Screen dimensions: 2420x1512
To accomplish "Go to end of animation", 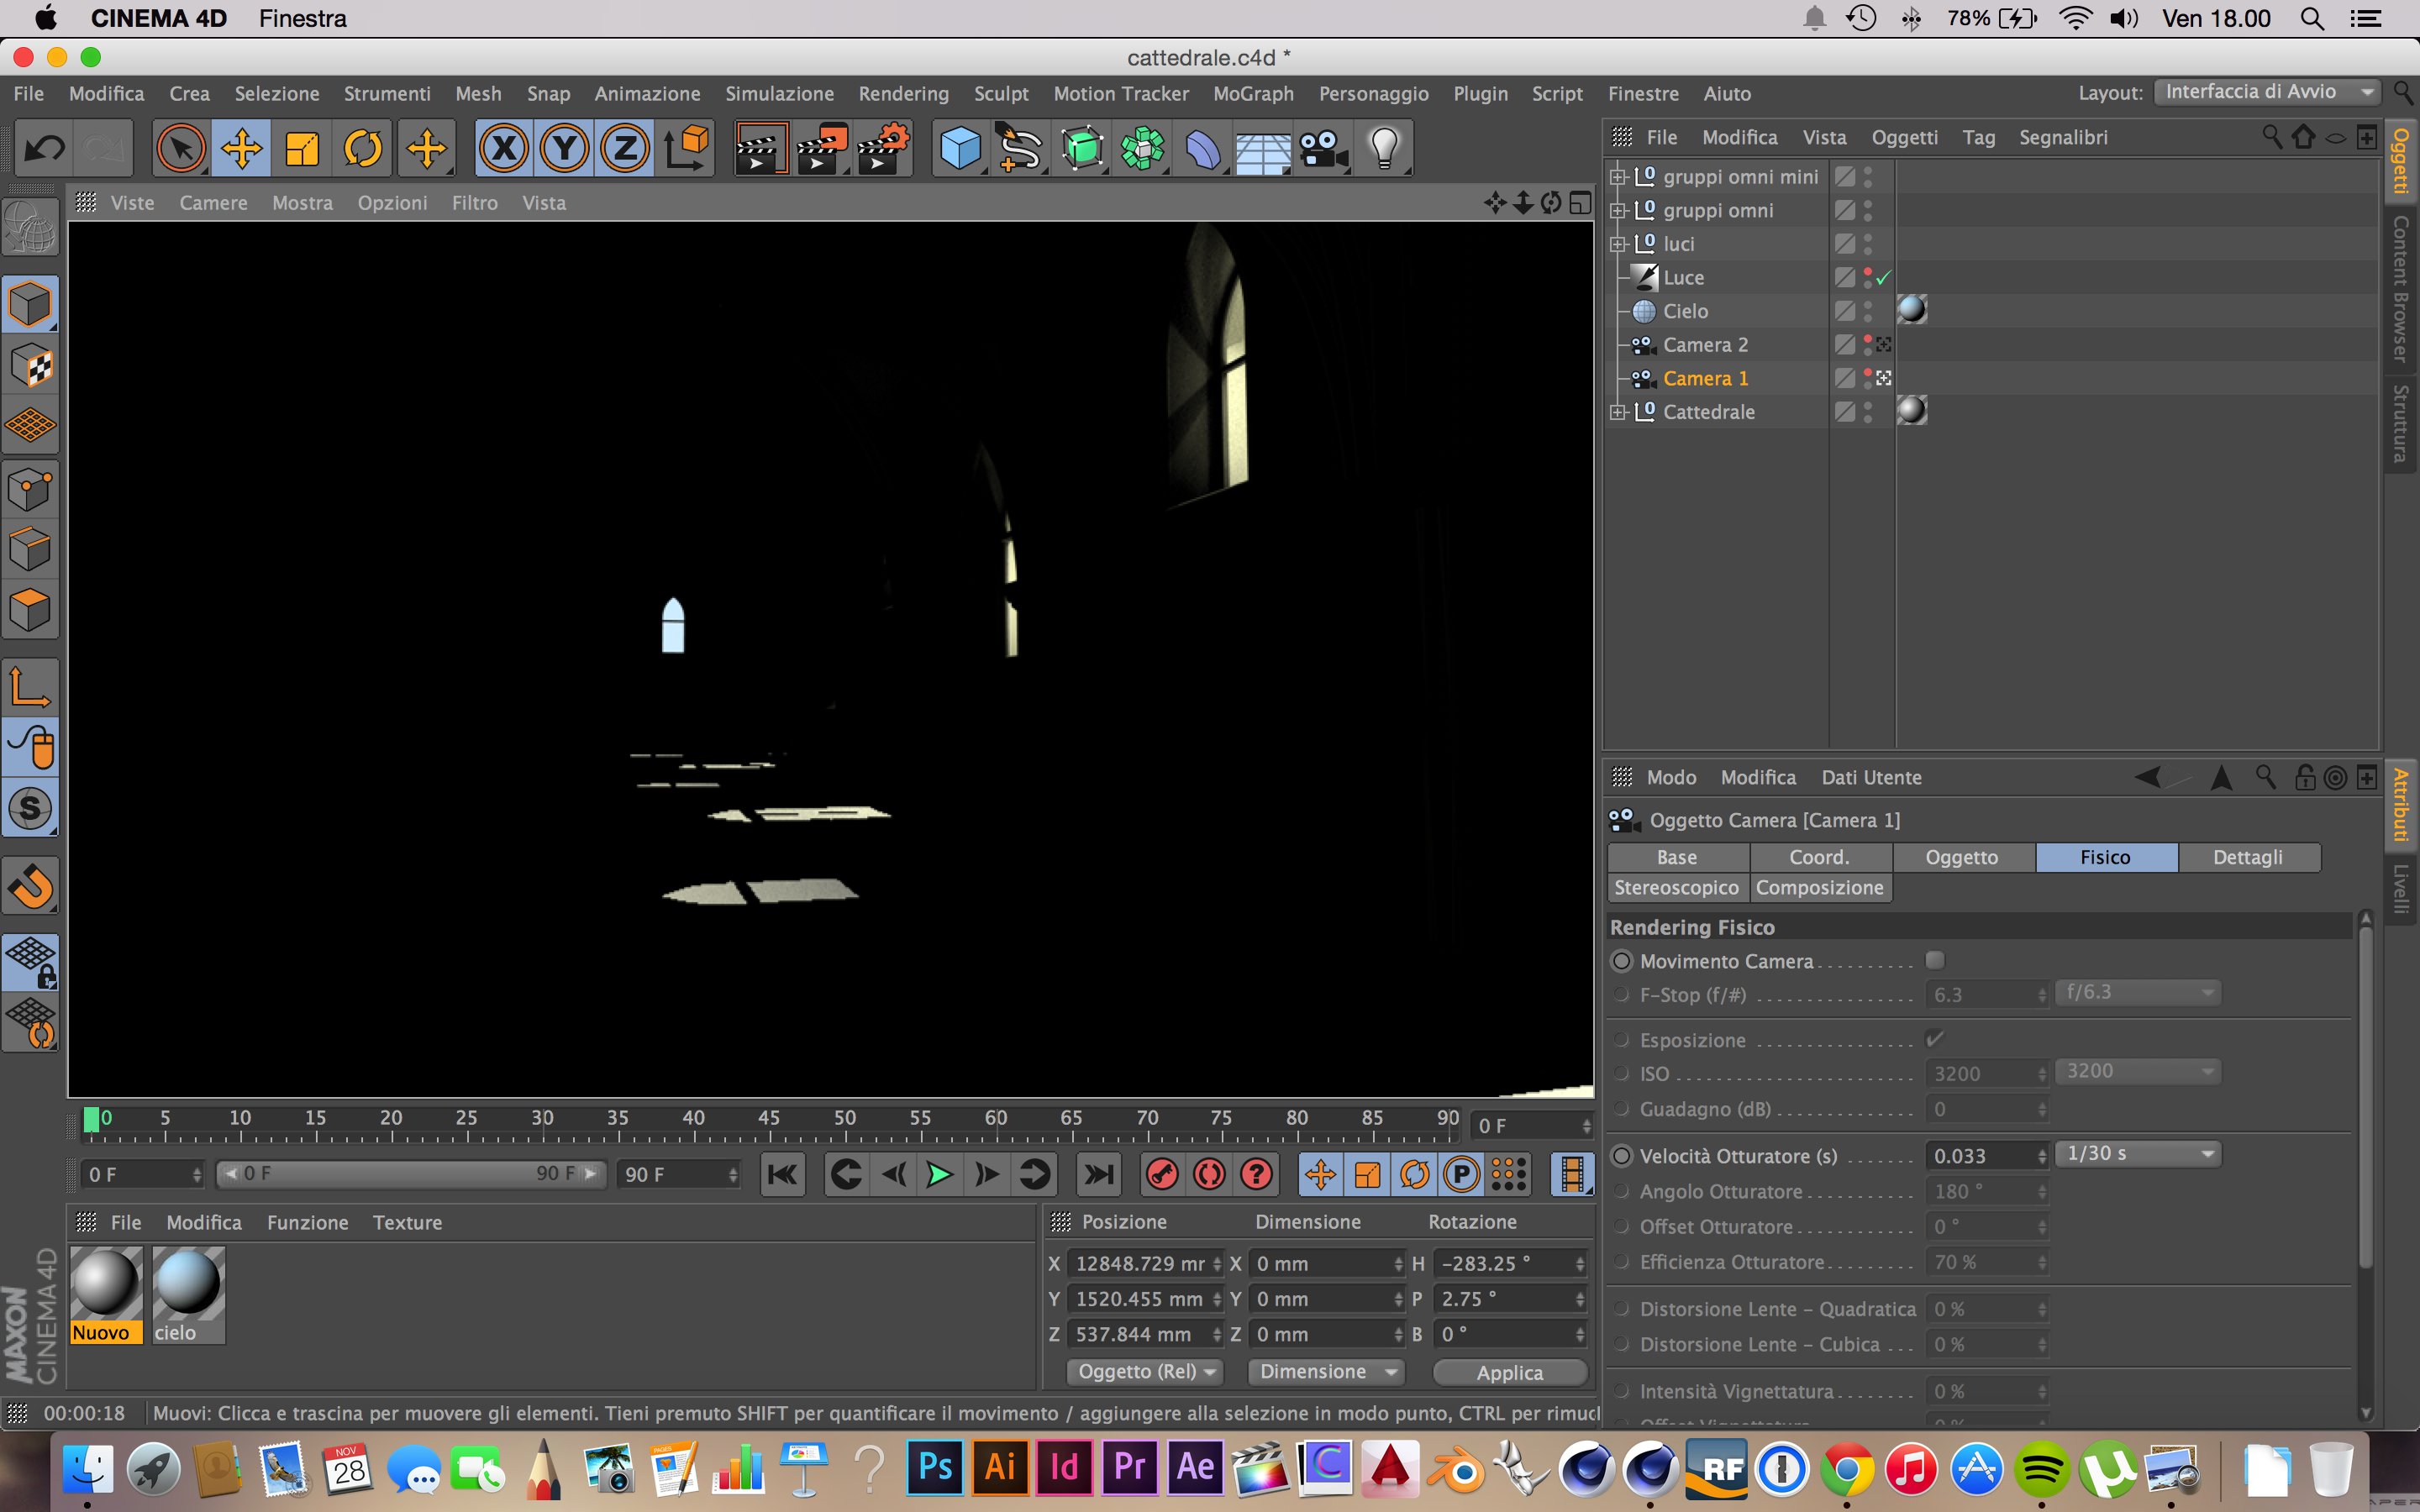I will [x=1099, y=1174].
